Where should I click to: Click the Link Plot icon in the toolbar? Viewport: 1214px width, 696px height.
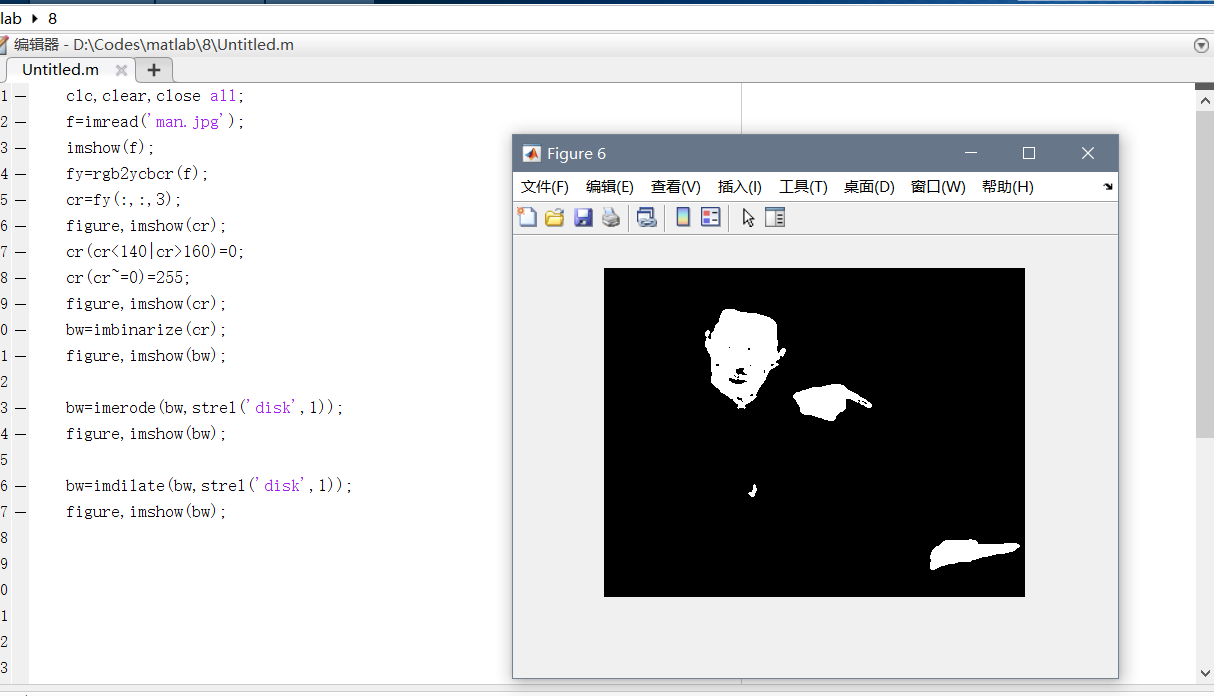[647, 217]
